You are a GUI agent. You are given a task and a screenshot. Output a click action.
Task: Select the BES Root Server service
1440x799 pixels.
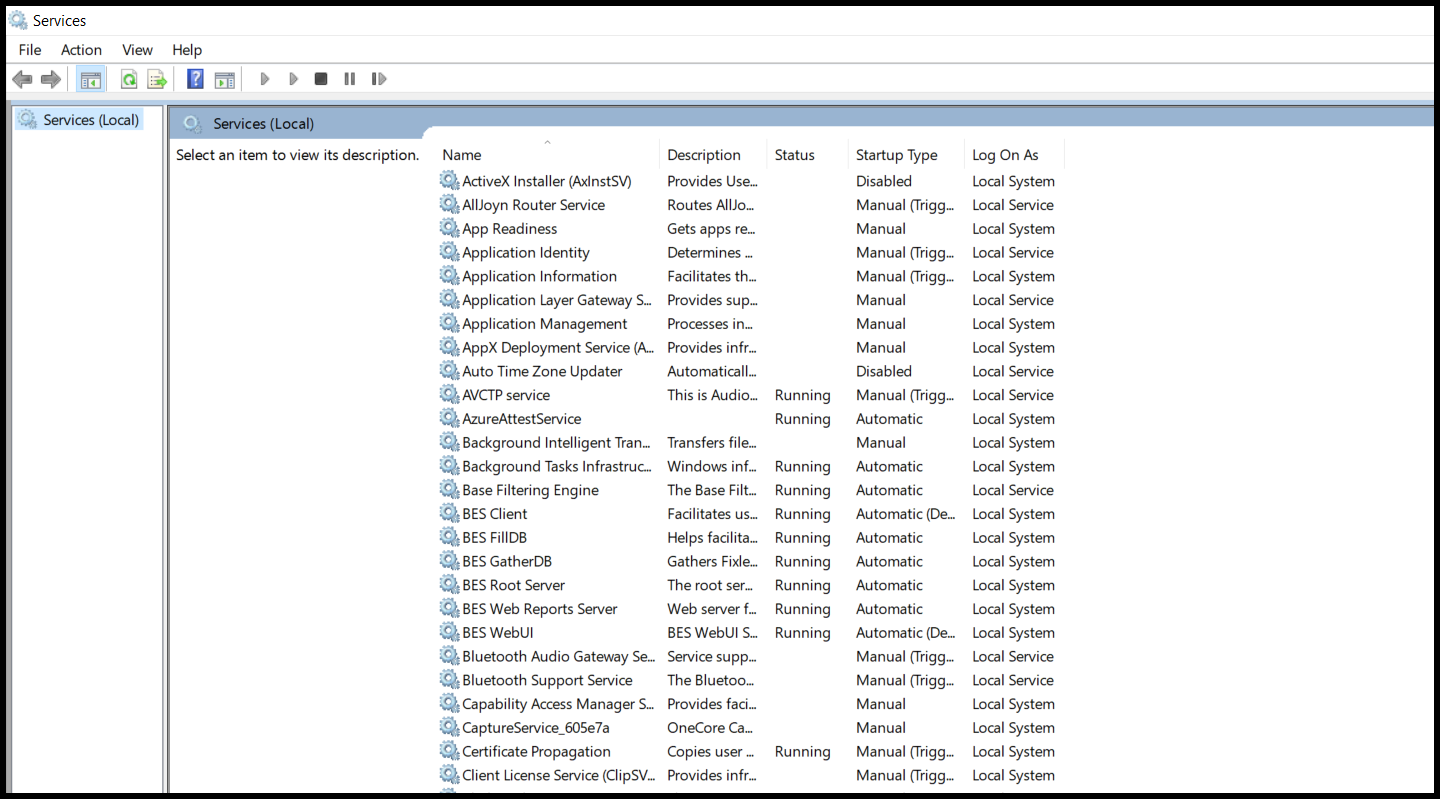(513, 585)
